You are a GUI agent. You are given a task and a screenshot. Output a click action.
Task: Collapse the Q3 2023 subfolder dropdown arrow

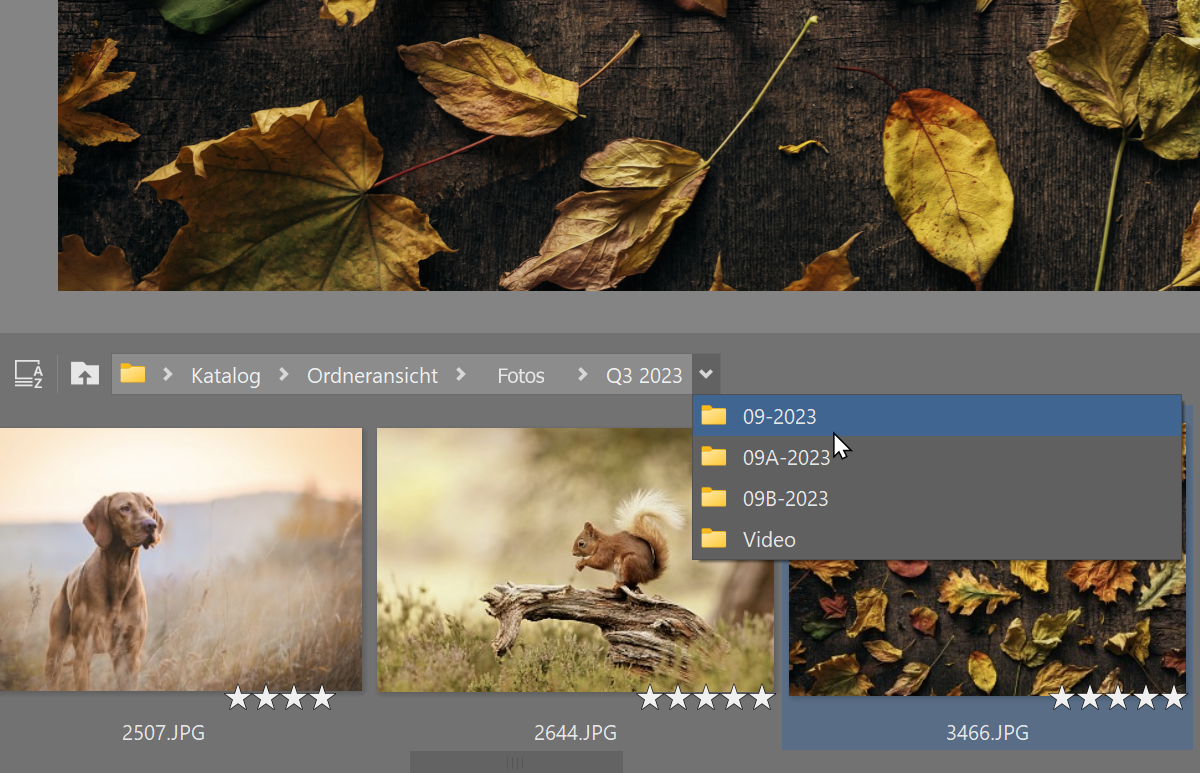[706, 375]
